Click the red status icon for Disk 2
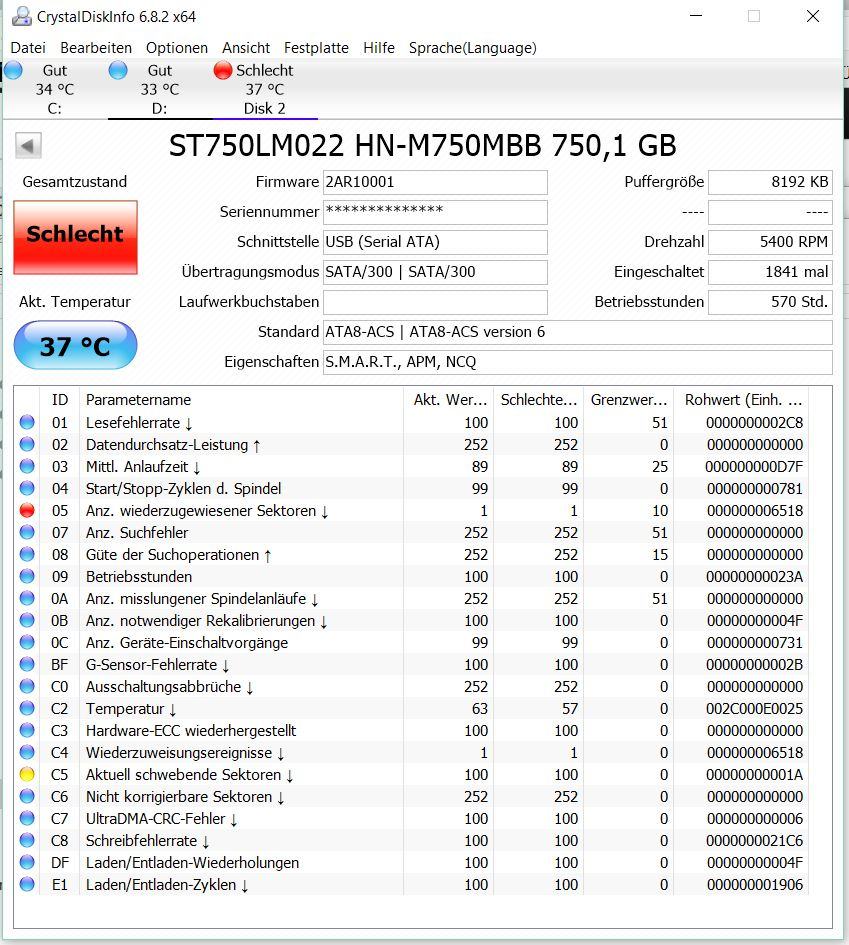The image size is (849, 945). (x=223, y=71)
